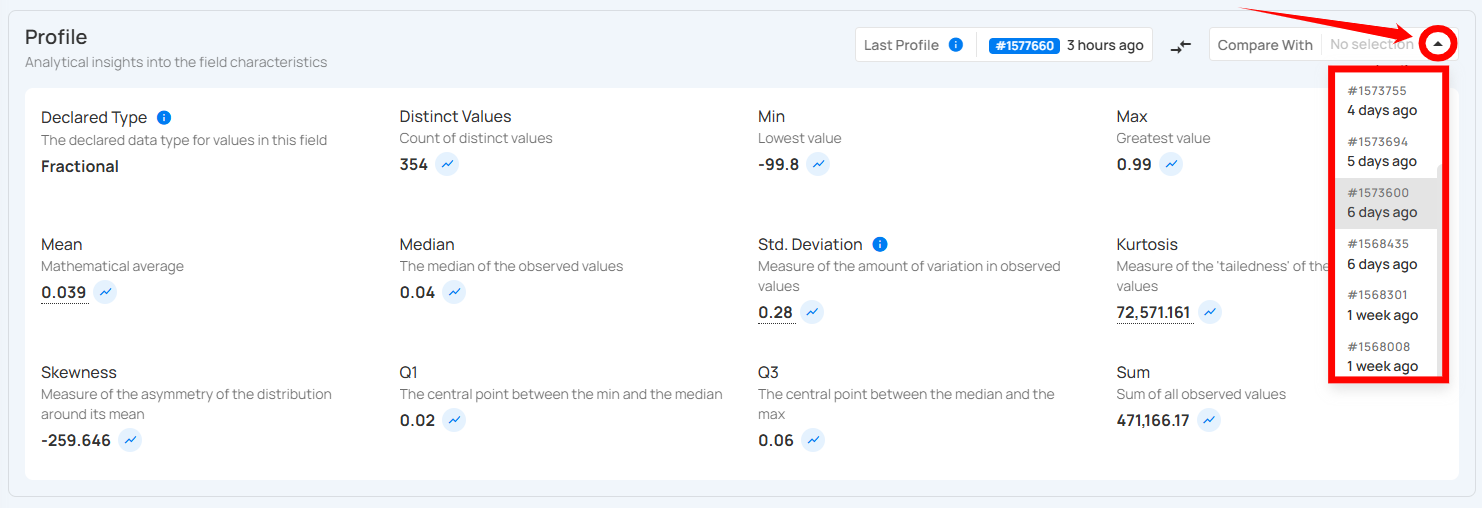Viewport: 1482px width, 508px height.
Task: Click the #1577660 last profile badge
Action: (x=1023, y=45)
